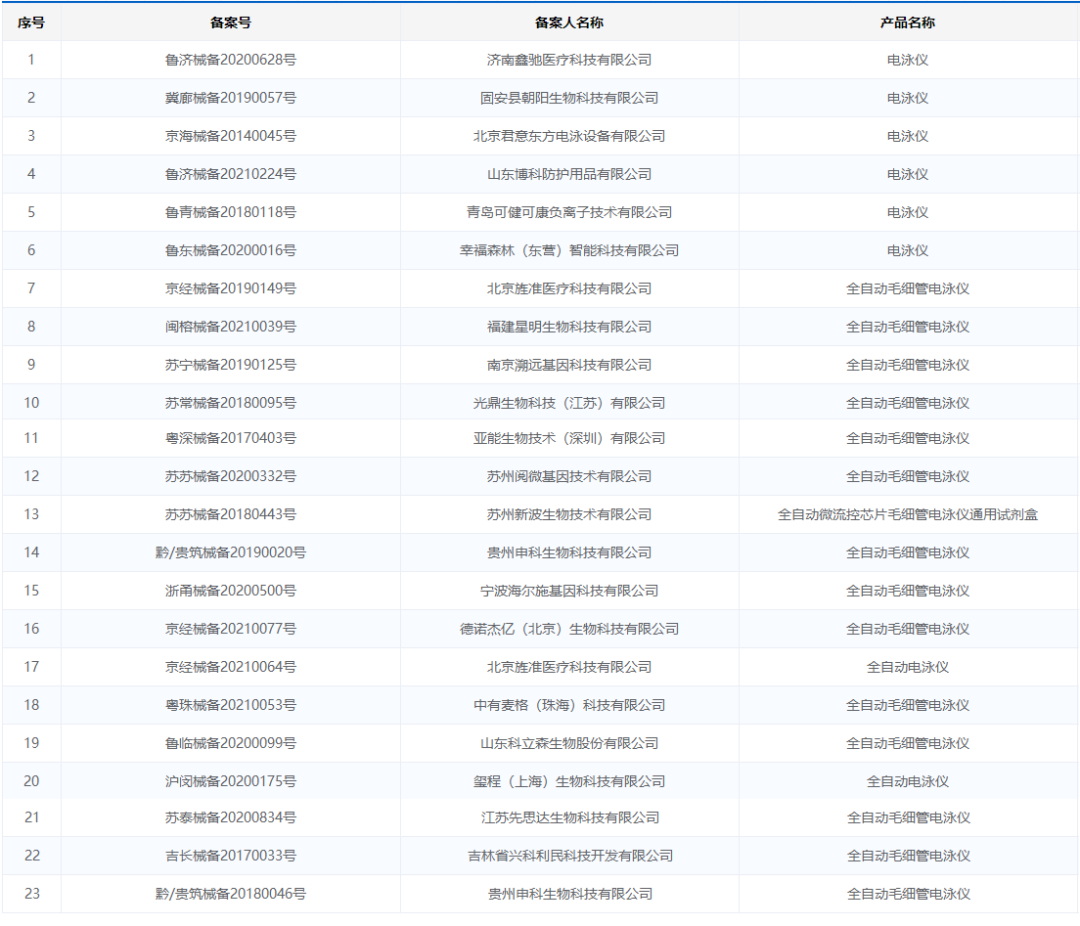Click record number 京海械备20140045号

[x=231, y=136]
